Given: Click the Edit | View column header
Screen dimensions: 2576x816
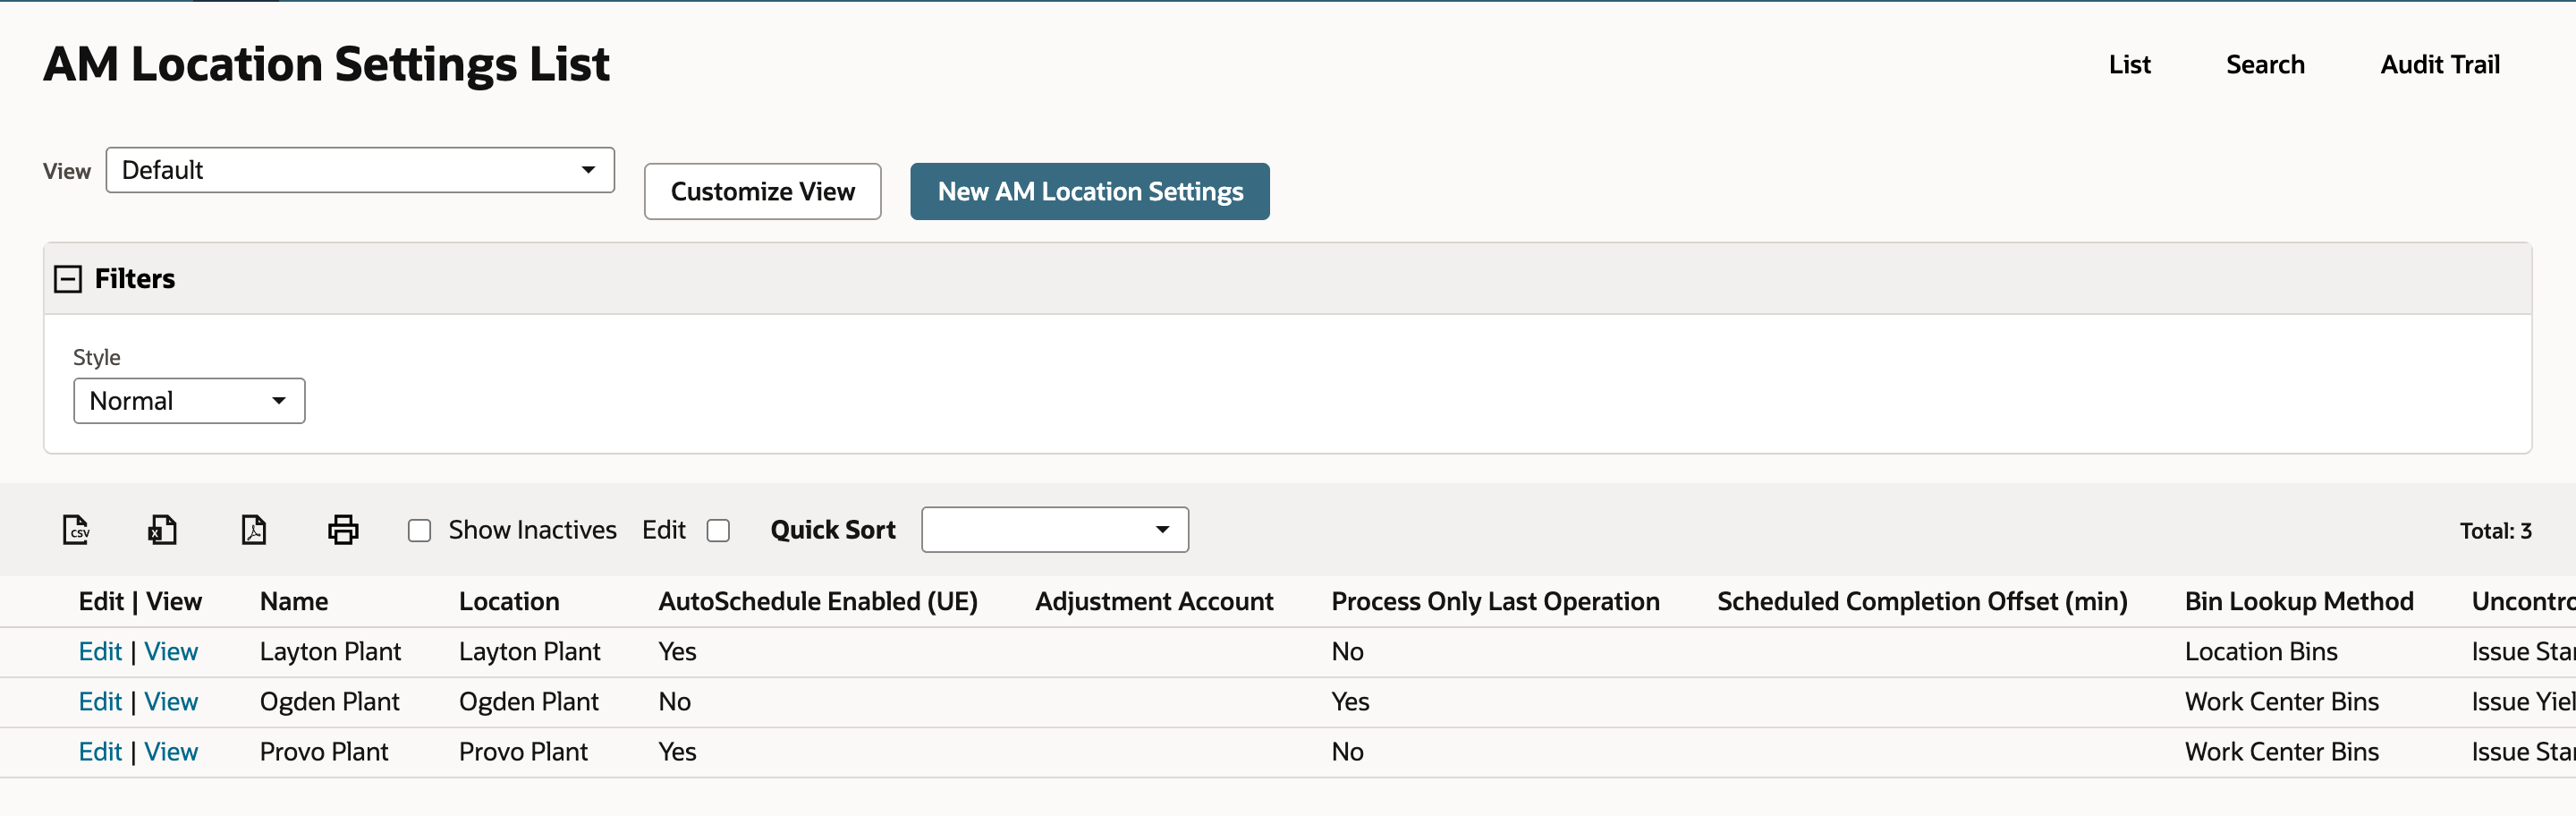Looking at the screenshot, I should tap(140, 602).
